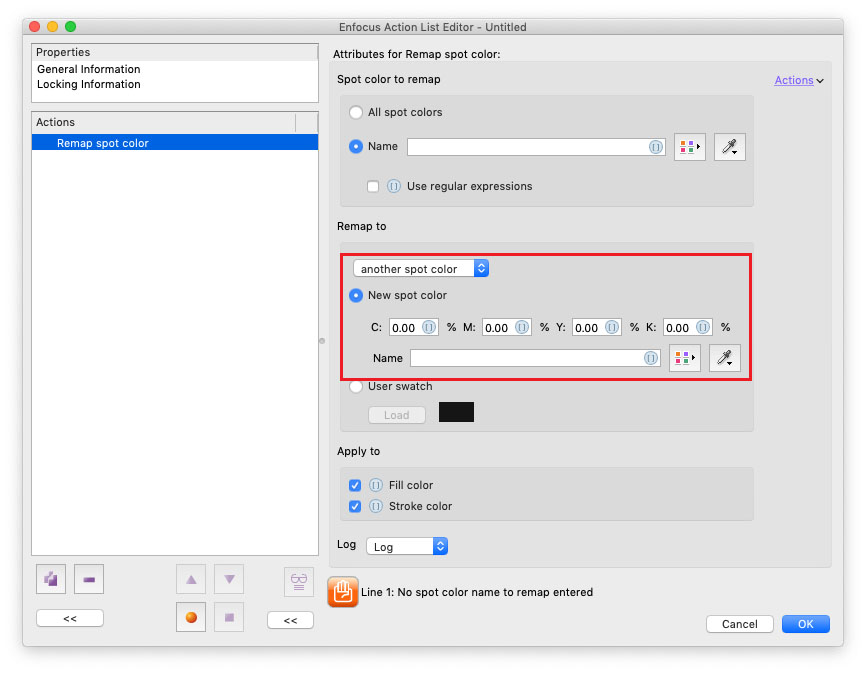Click variable icon in C value field
Viewport: 866px width, 673px height.
[x=429, y=327]
